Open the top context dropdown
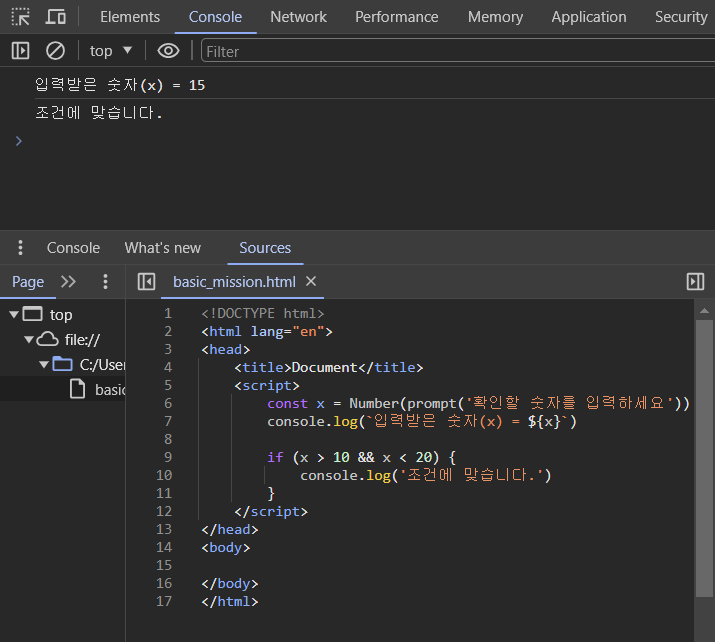The image size is (715, 642). coord(111,51)
